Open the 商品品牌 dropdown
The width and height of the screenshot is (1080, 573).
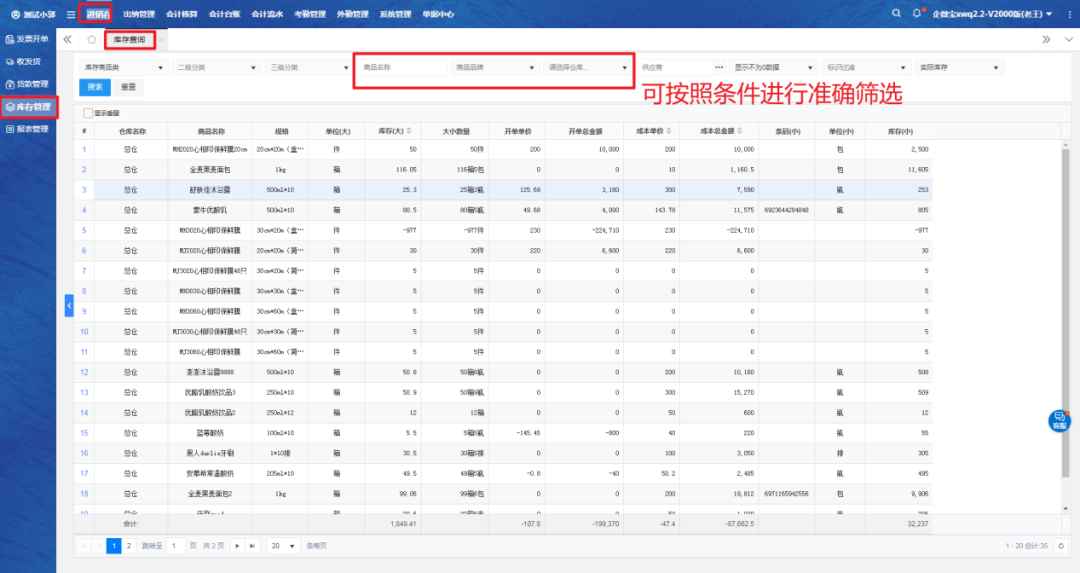tap(496, 68)
